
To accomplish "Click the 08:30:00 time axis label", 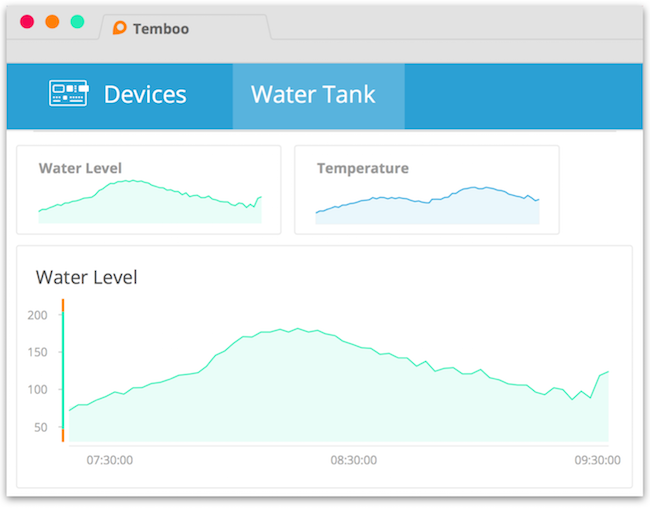I will click(354, 460).
